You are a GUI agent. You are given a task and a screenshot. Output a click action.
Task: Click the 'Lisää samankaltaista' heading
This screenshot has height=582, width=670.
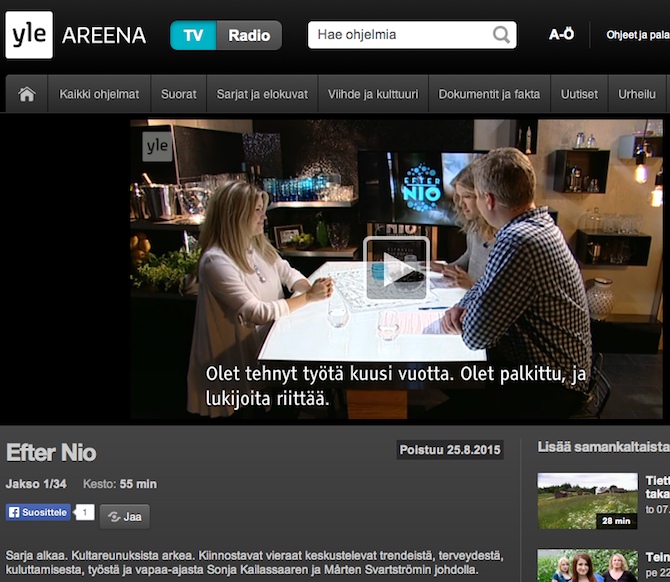(x=603, y=447)
